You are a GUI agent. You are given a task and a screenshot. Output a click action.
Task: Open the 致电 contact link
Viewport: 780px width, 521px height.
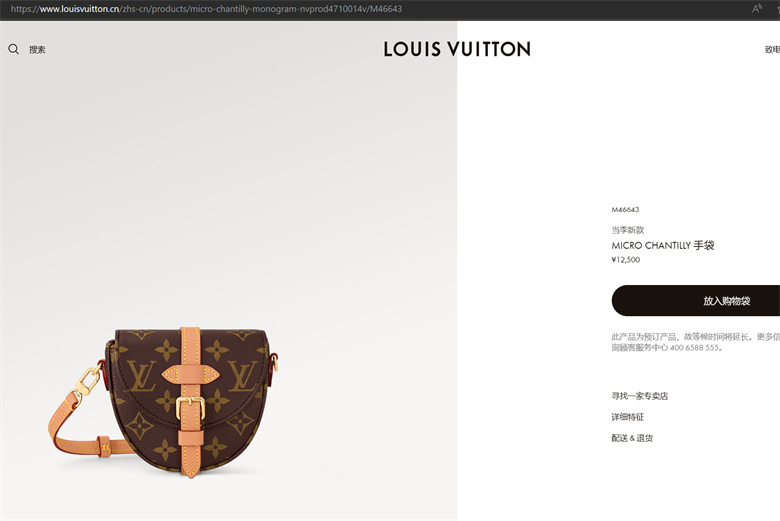point(772,49)
